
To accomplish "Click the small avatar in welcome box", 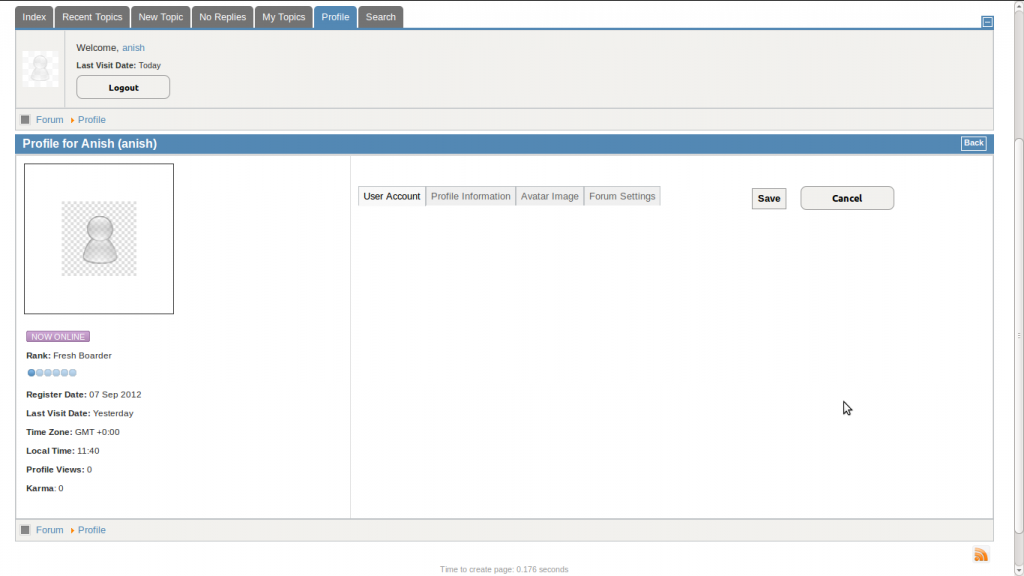I will (40, 68).
